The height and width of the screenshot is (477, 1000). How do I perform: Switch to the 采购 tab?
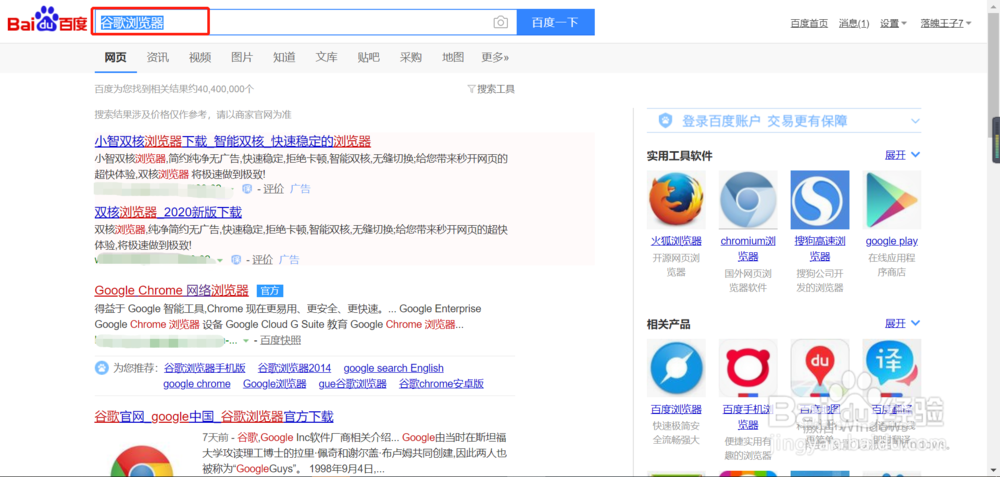(411, 57)
